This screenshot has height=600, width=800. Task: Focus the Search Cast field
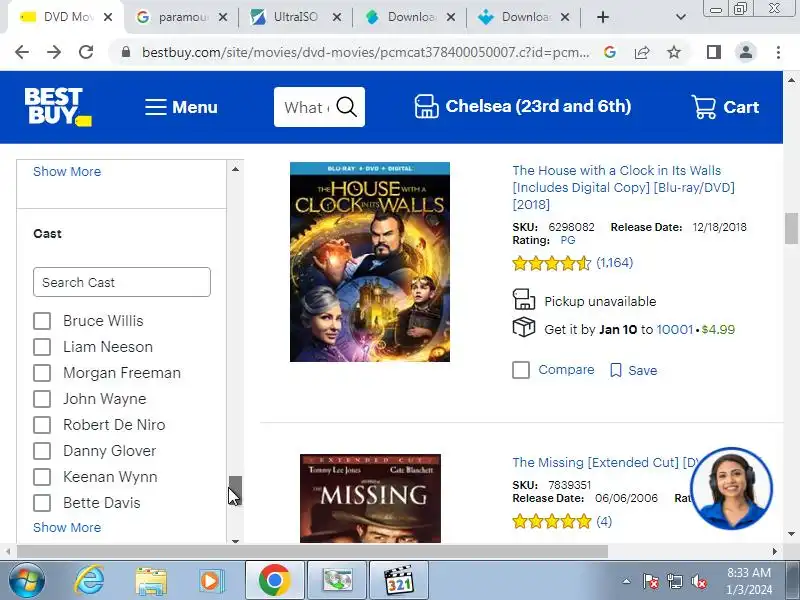click(x=121, y=282)
